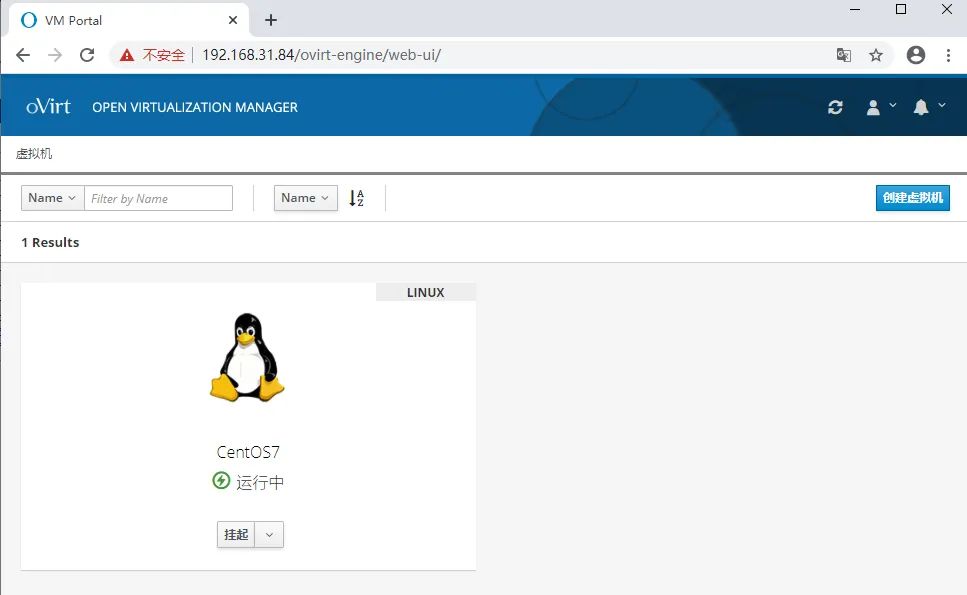Screen dimensions: 967x595
Task: Close the VM Portal tab
Action: pyautogui.click(x=232, y=20)
